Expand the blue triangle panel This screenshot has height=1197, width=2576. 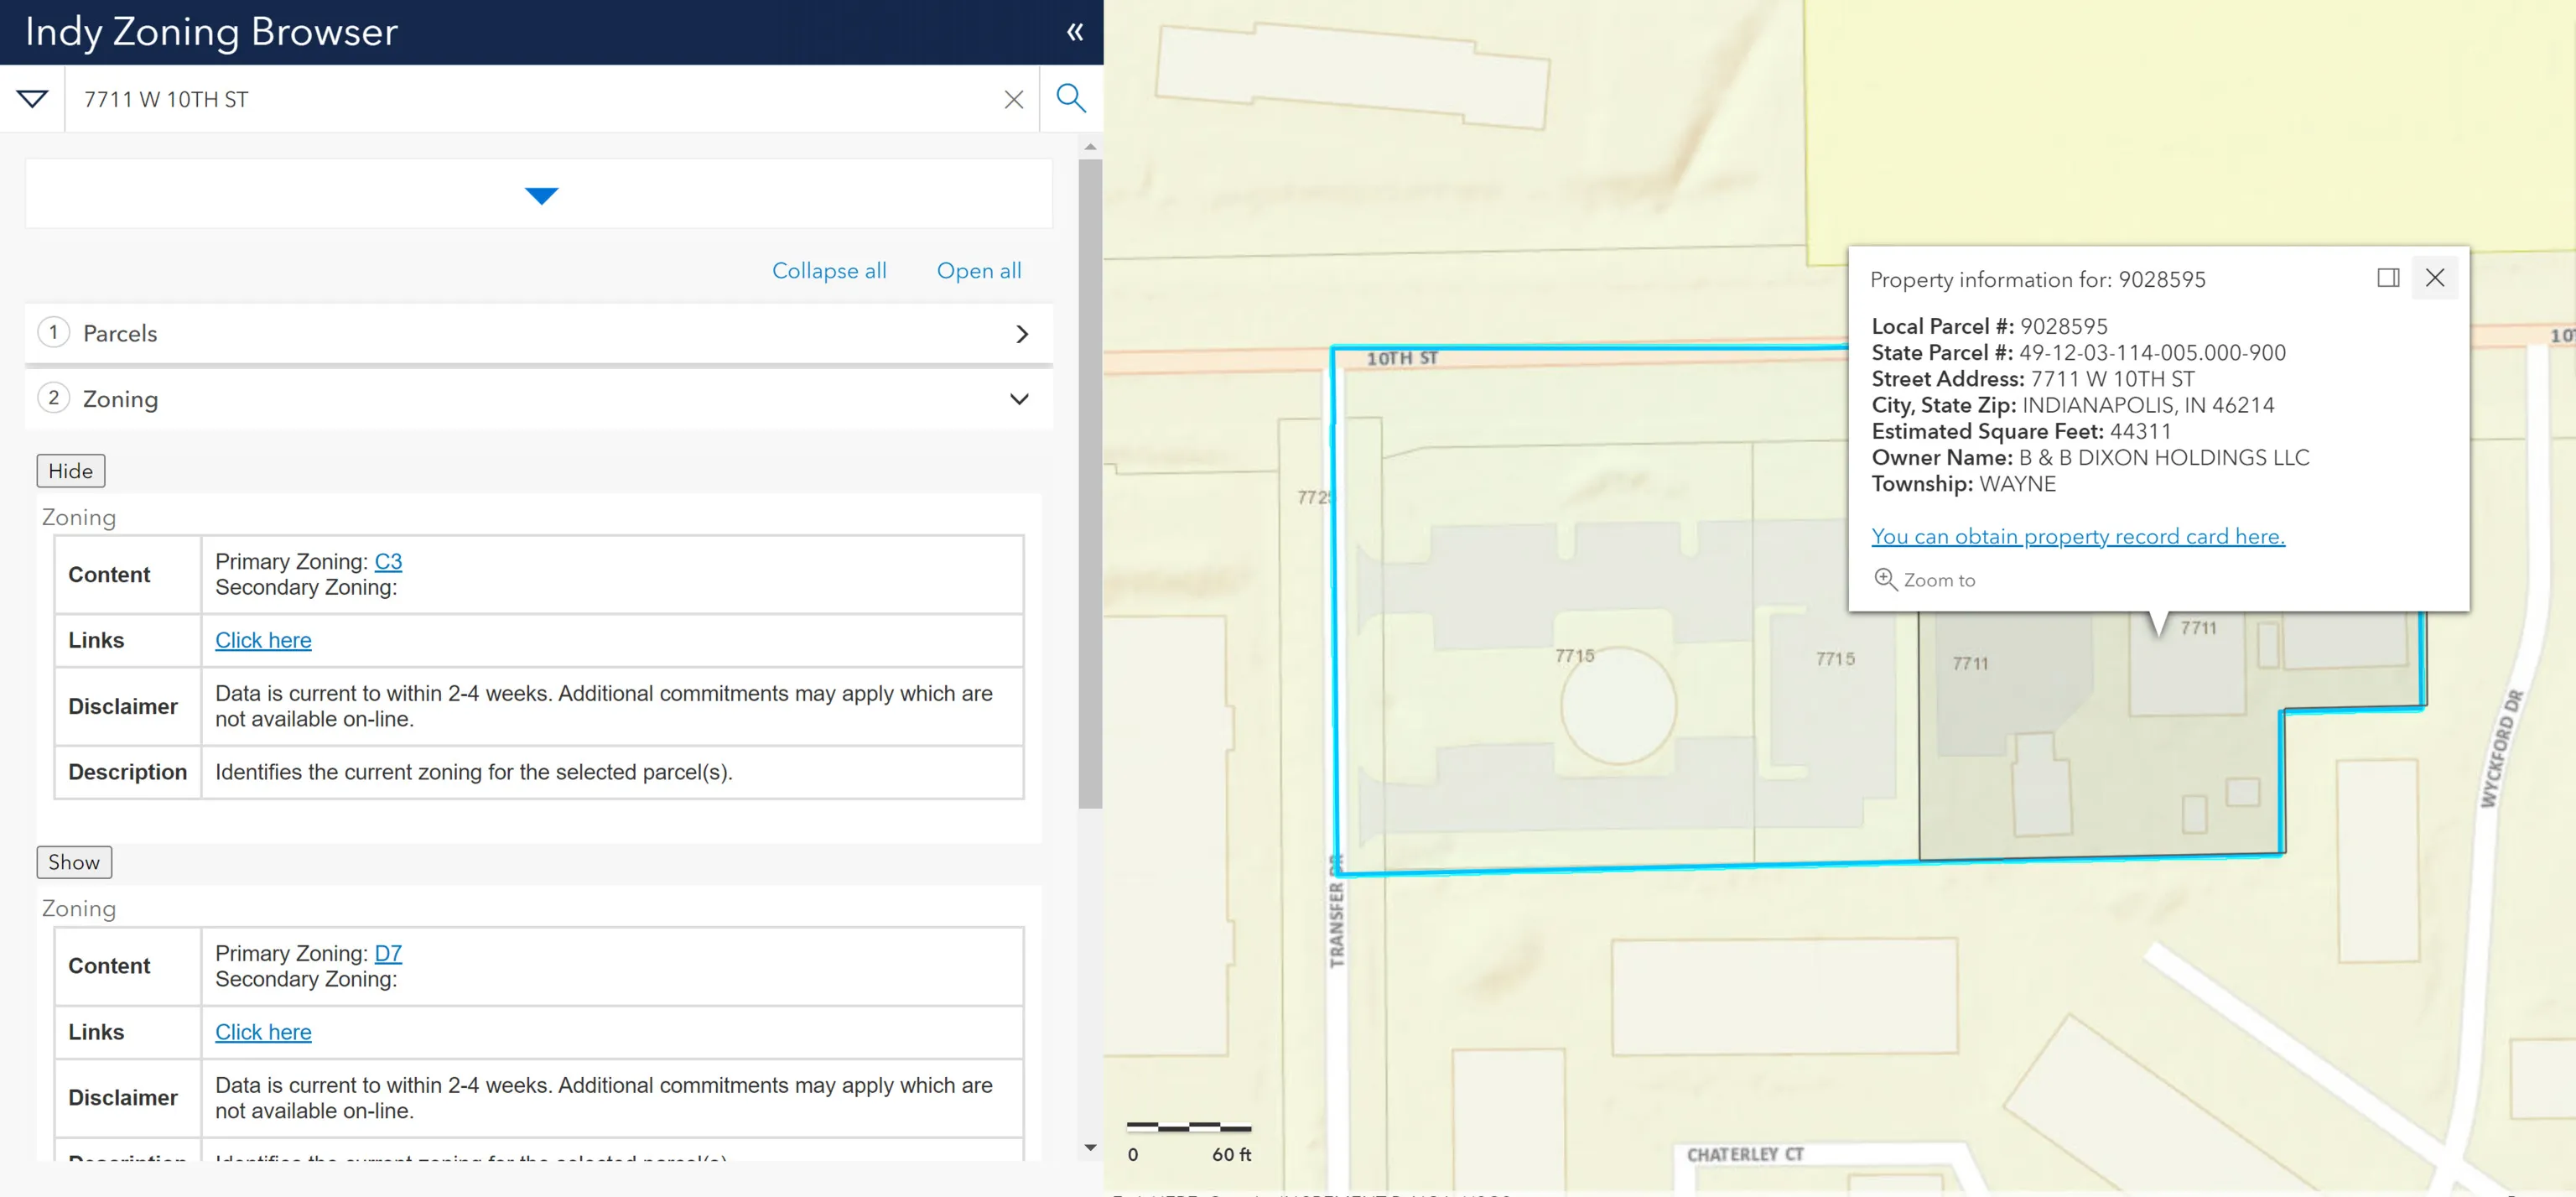coord(540,195)
